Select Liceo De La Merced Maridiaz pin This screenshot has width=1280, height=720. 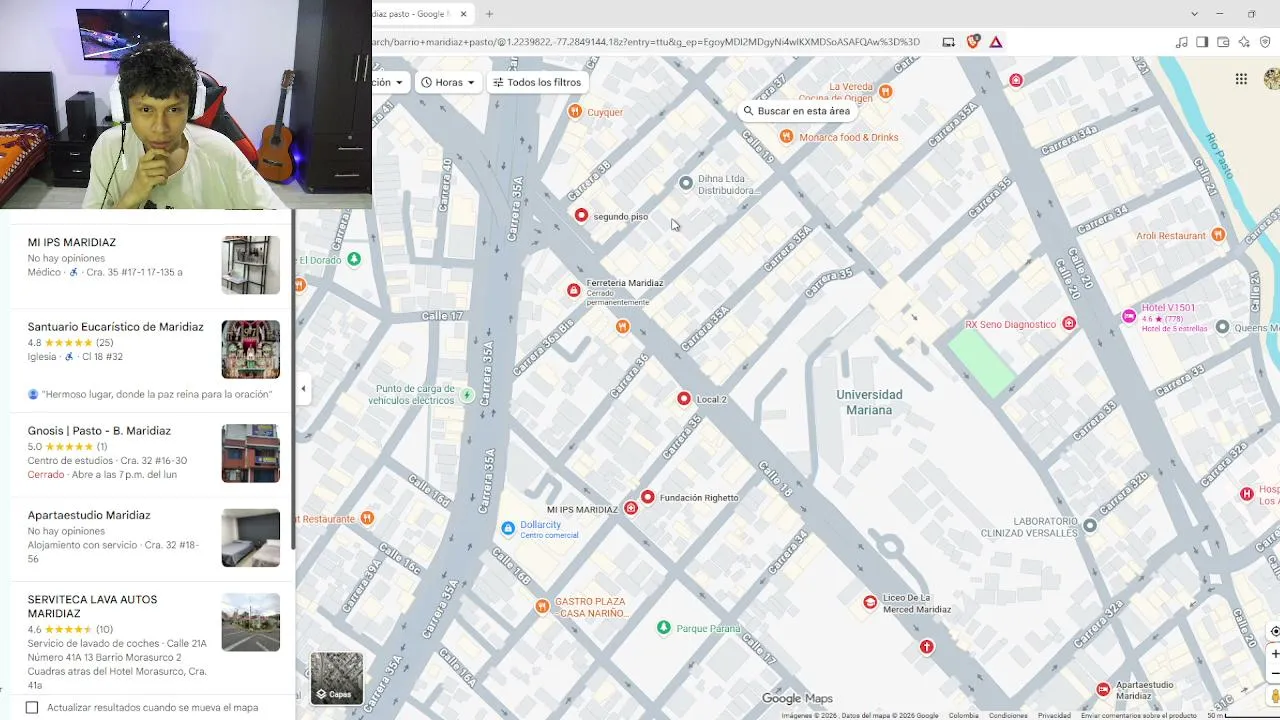tap(870, 602)
